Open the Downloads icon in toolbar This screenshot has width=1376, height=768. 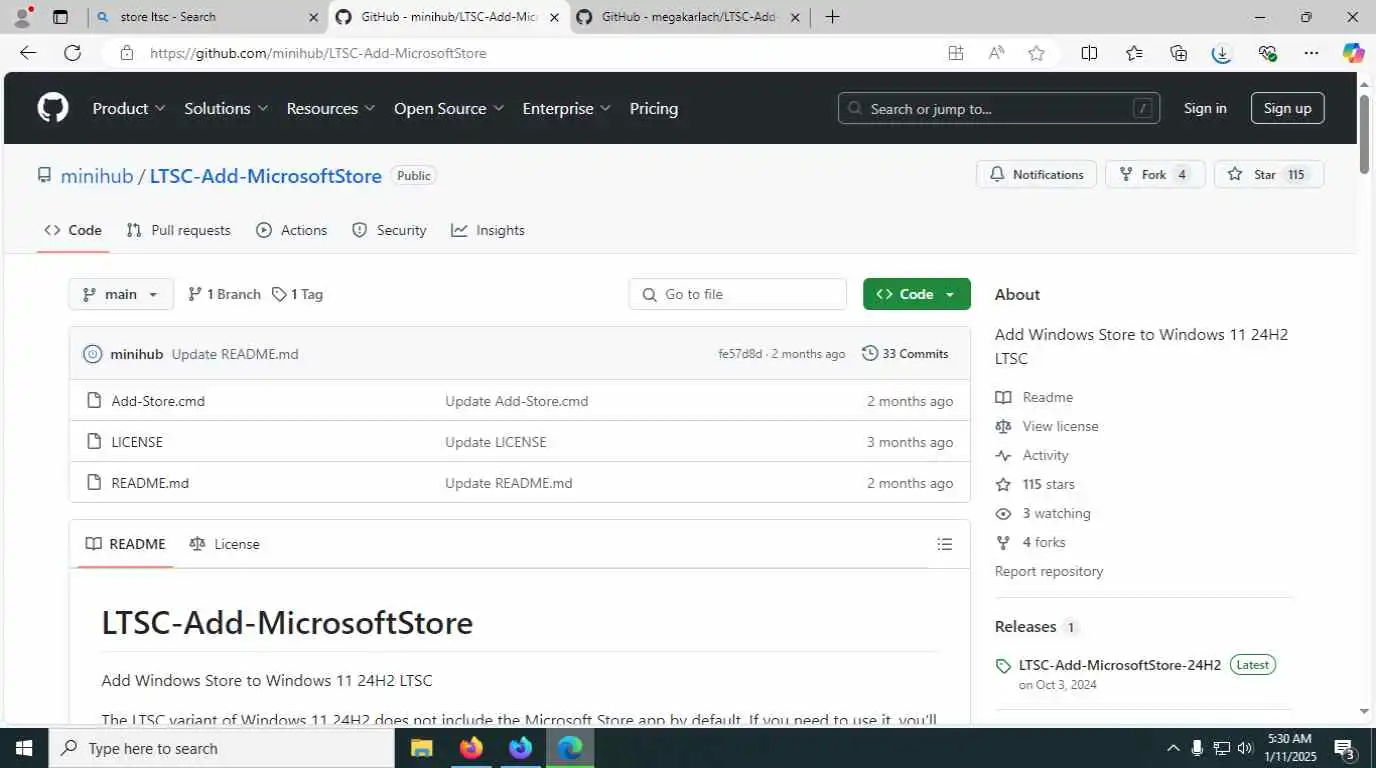1222,53
